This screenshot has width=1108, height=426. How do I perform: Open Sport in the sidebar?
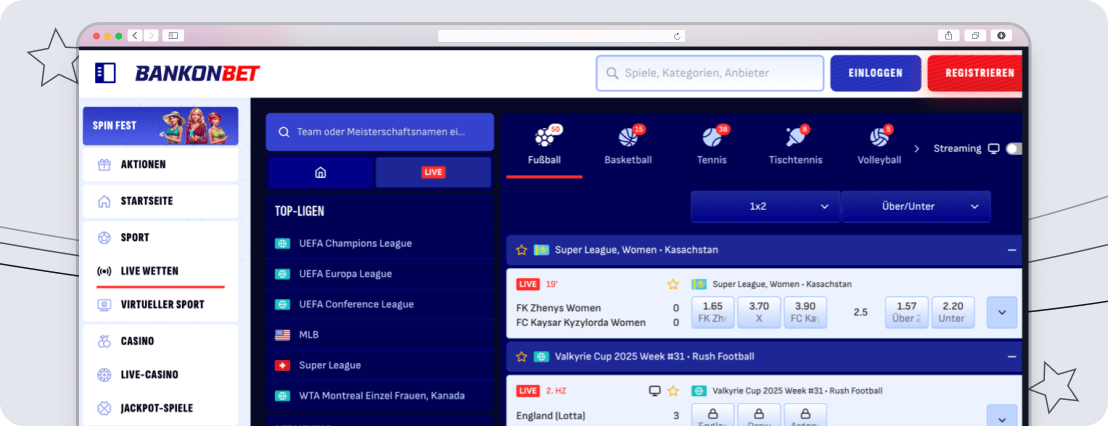[160, 237]
